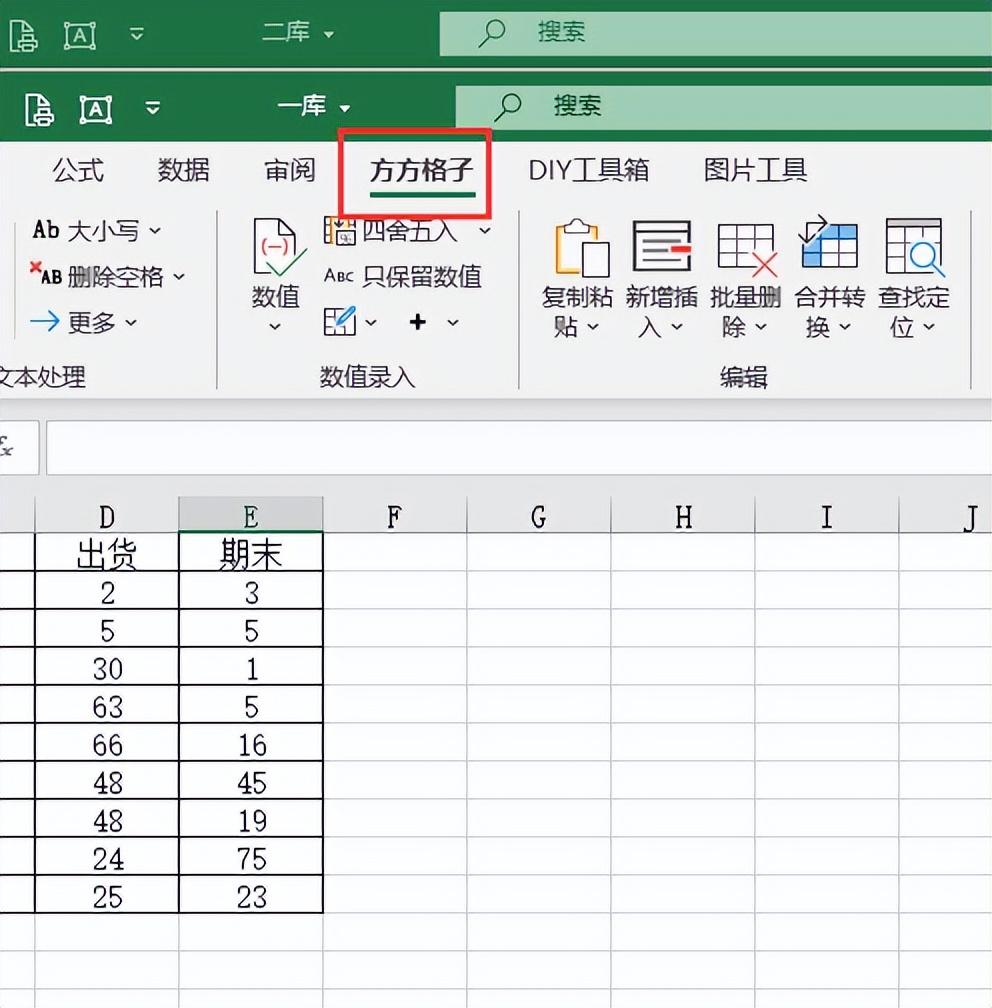Open the DIY工具箱 tab
This screenshot has width=992, height=1008.
(588, 171)
